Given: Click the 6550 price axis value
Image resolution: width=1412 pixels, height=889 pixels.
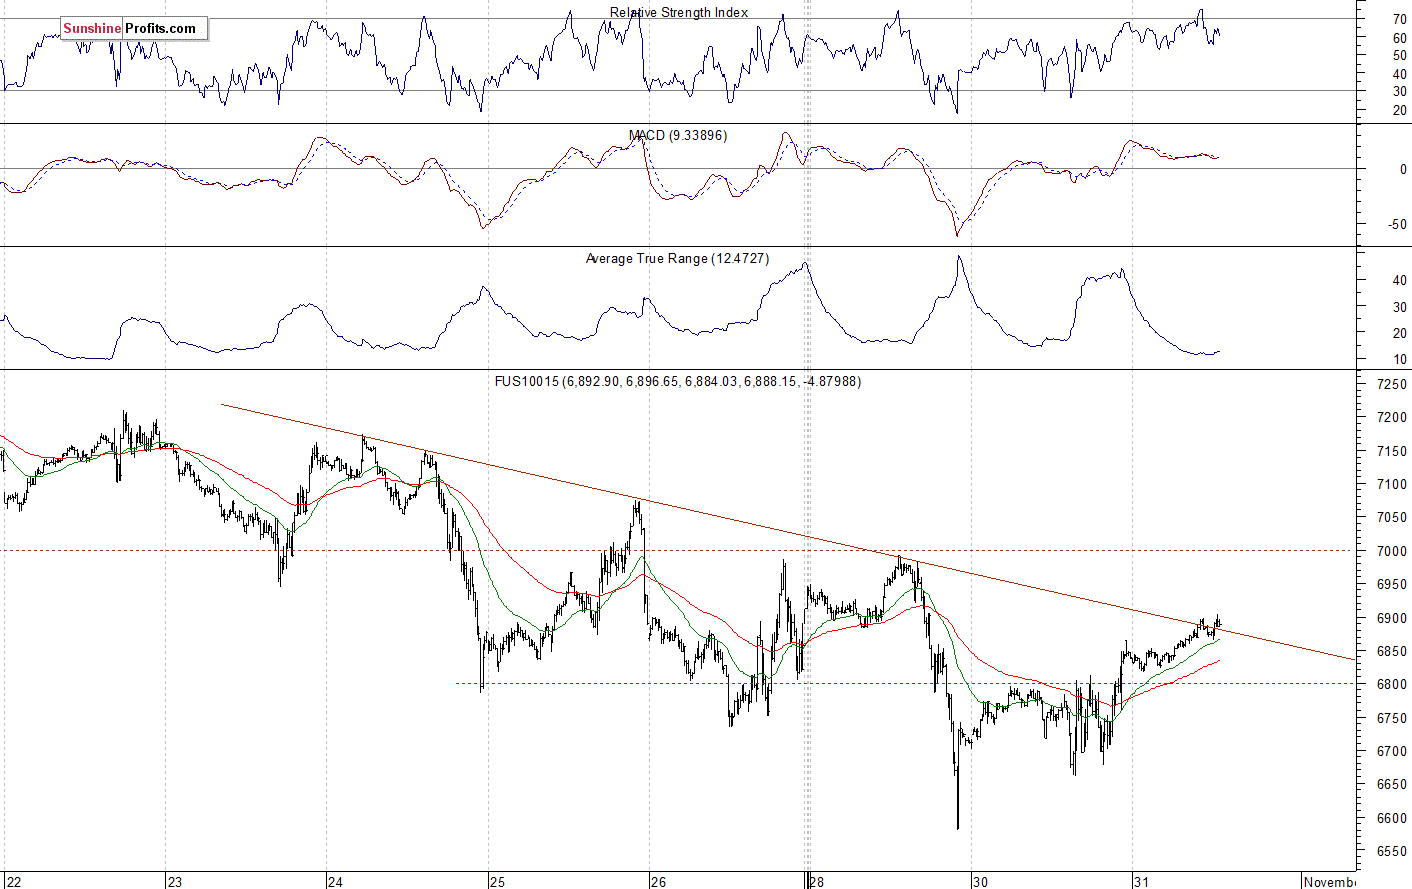Looking at the screenshot, I should pos(1391,852).
